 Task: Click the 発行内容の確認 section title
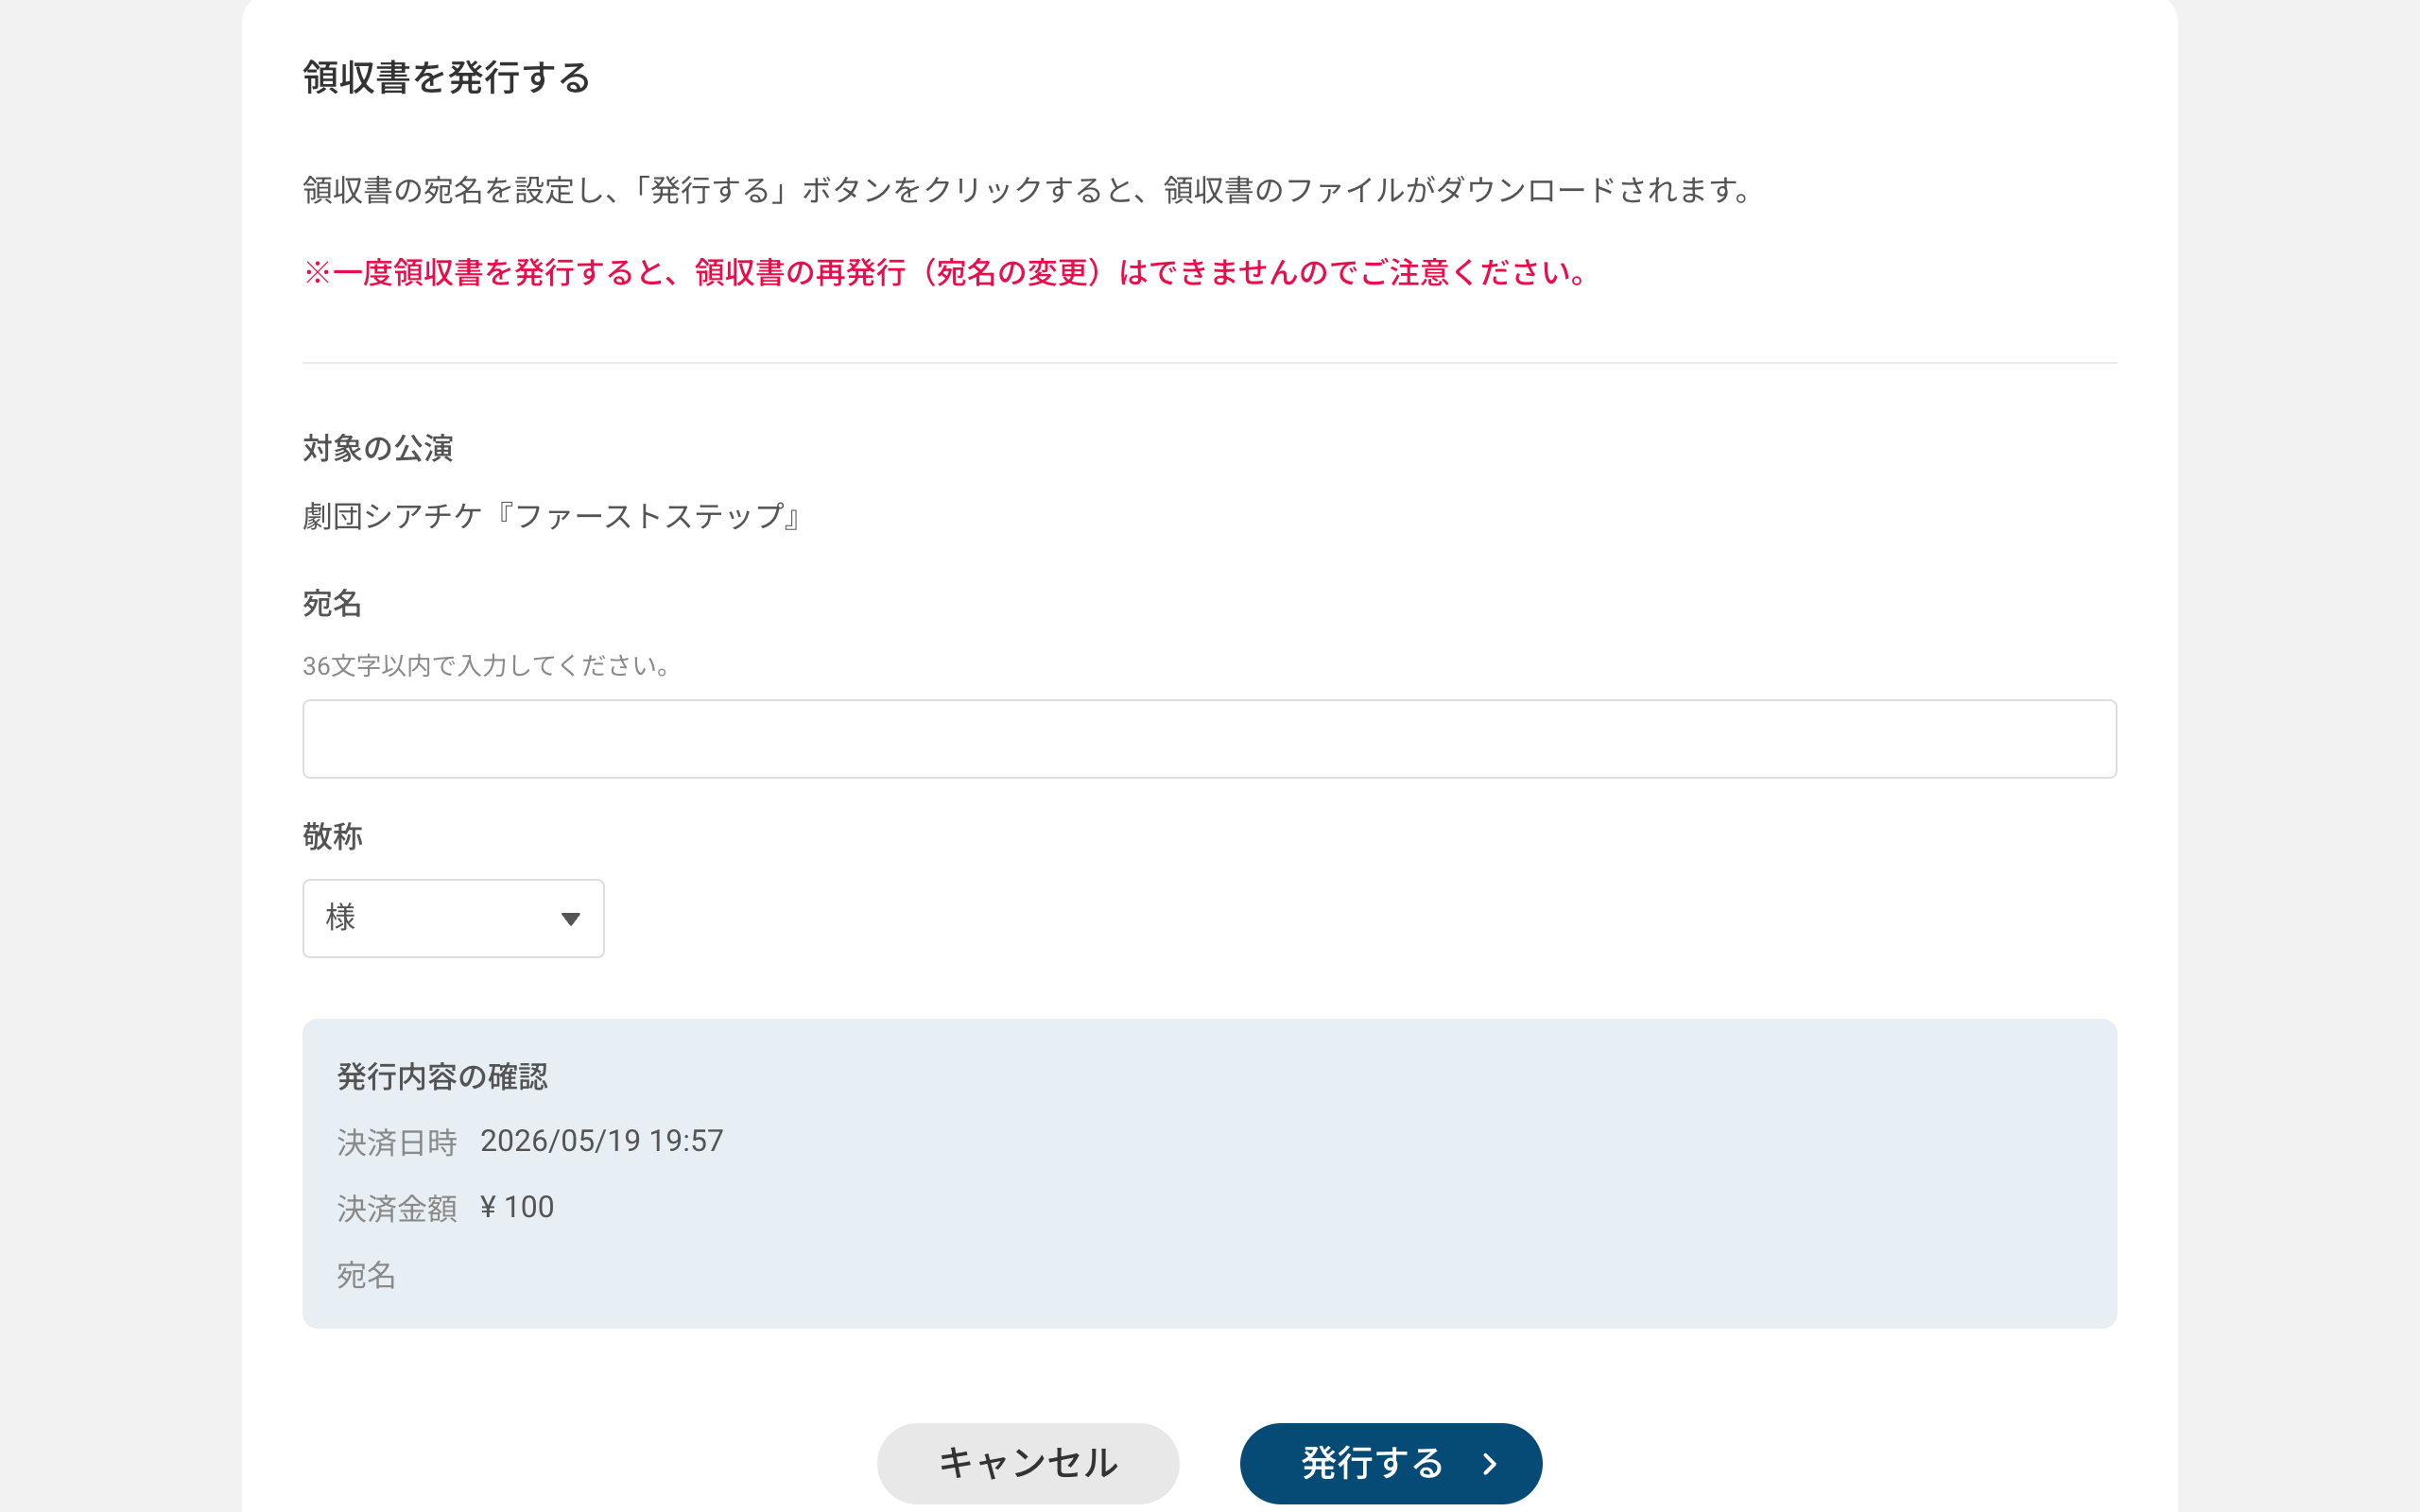442,1076
